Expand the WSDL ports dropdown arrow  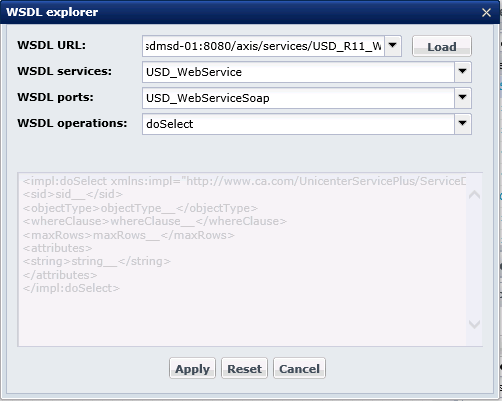click(x=463, y=98)
